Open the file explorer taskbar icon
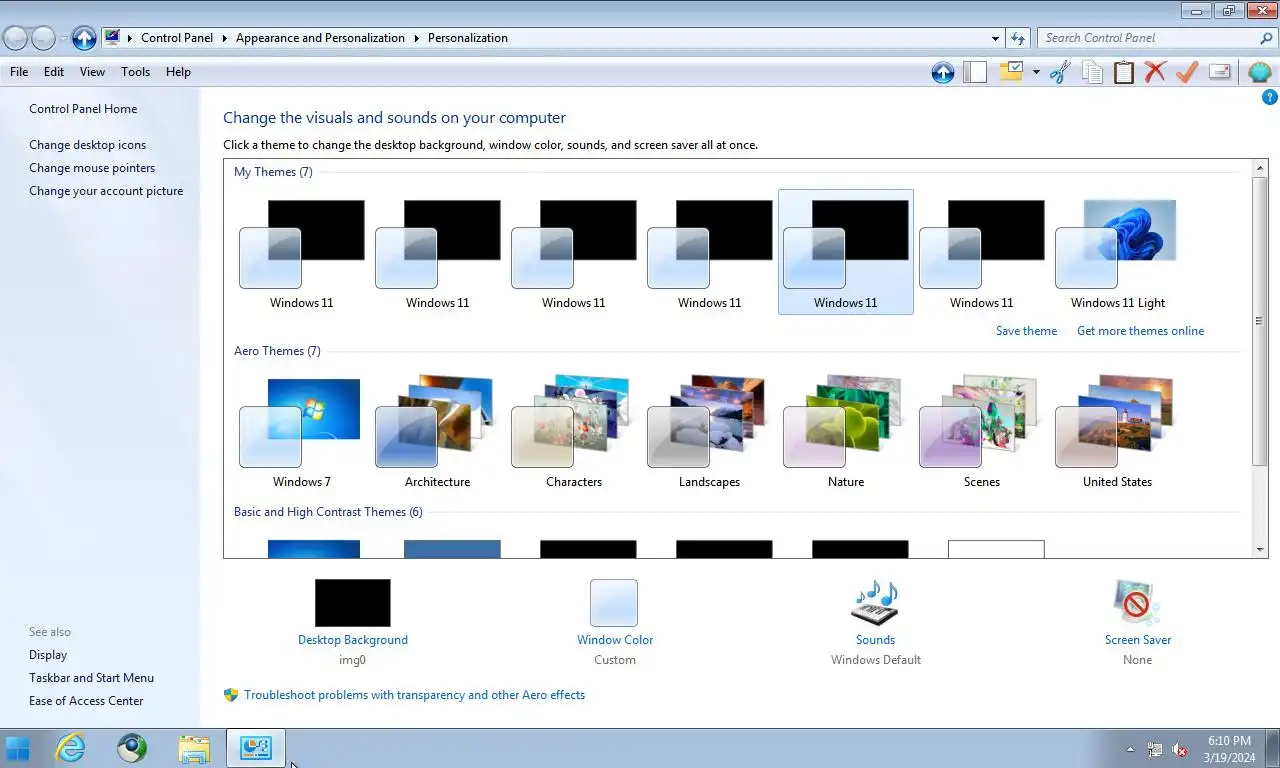 pyautogui.click(x=194, y=748)
